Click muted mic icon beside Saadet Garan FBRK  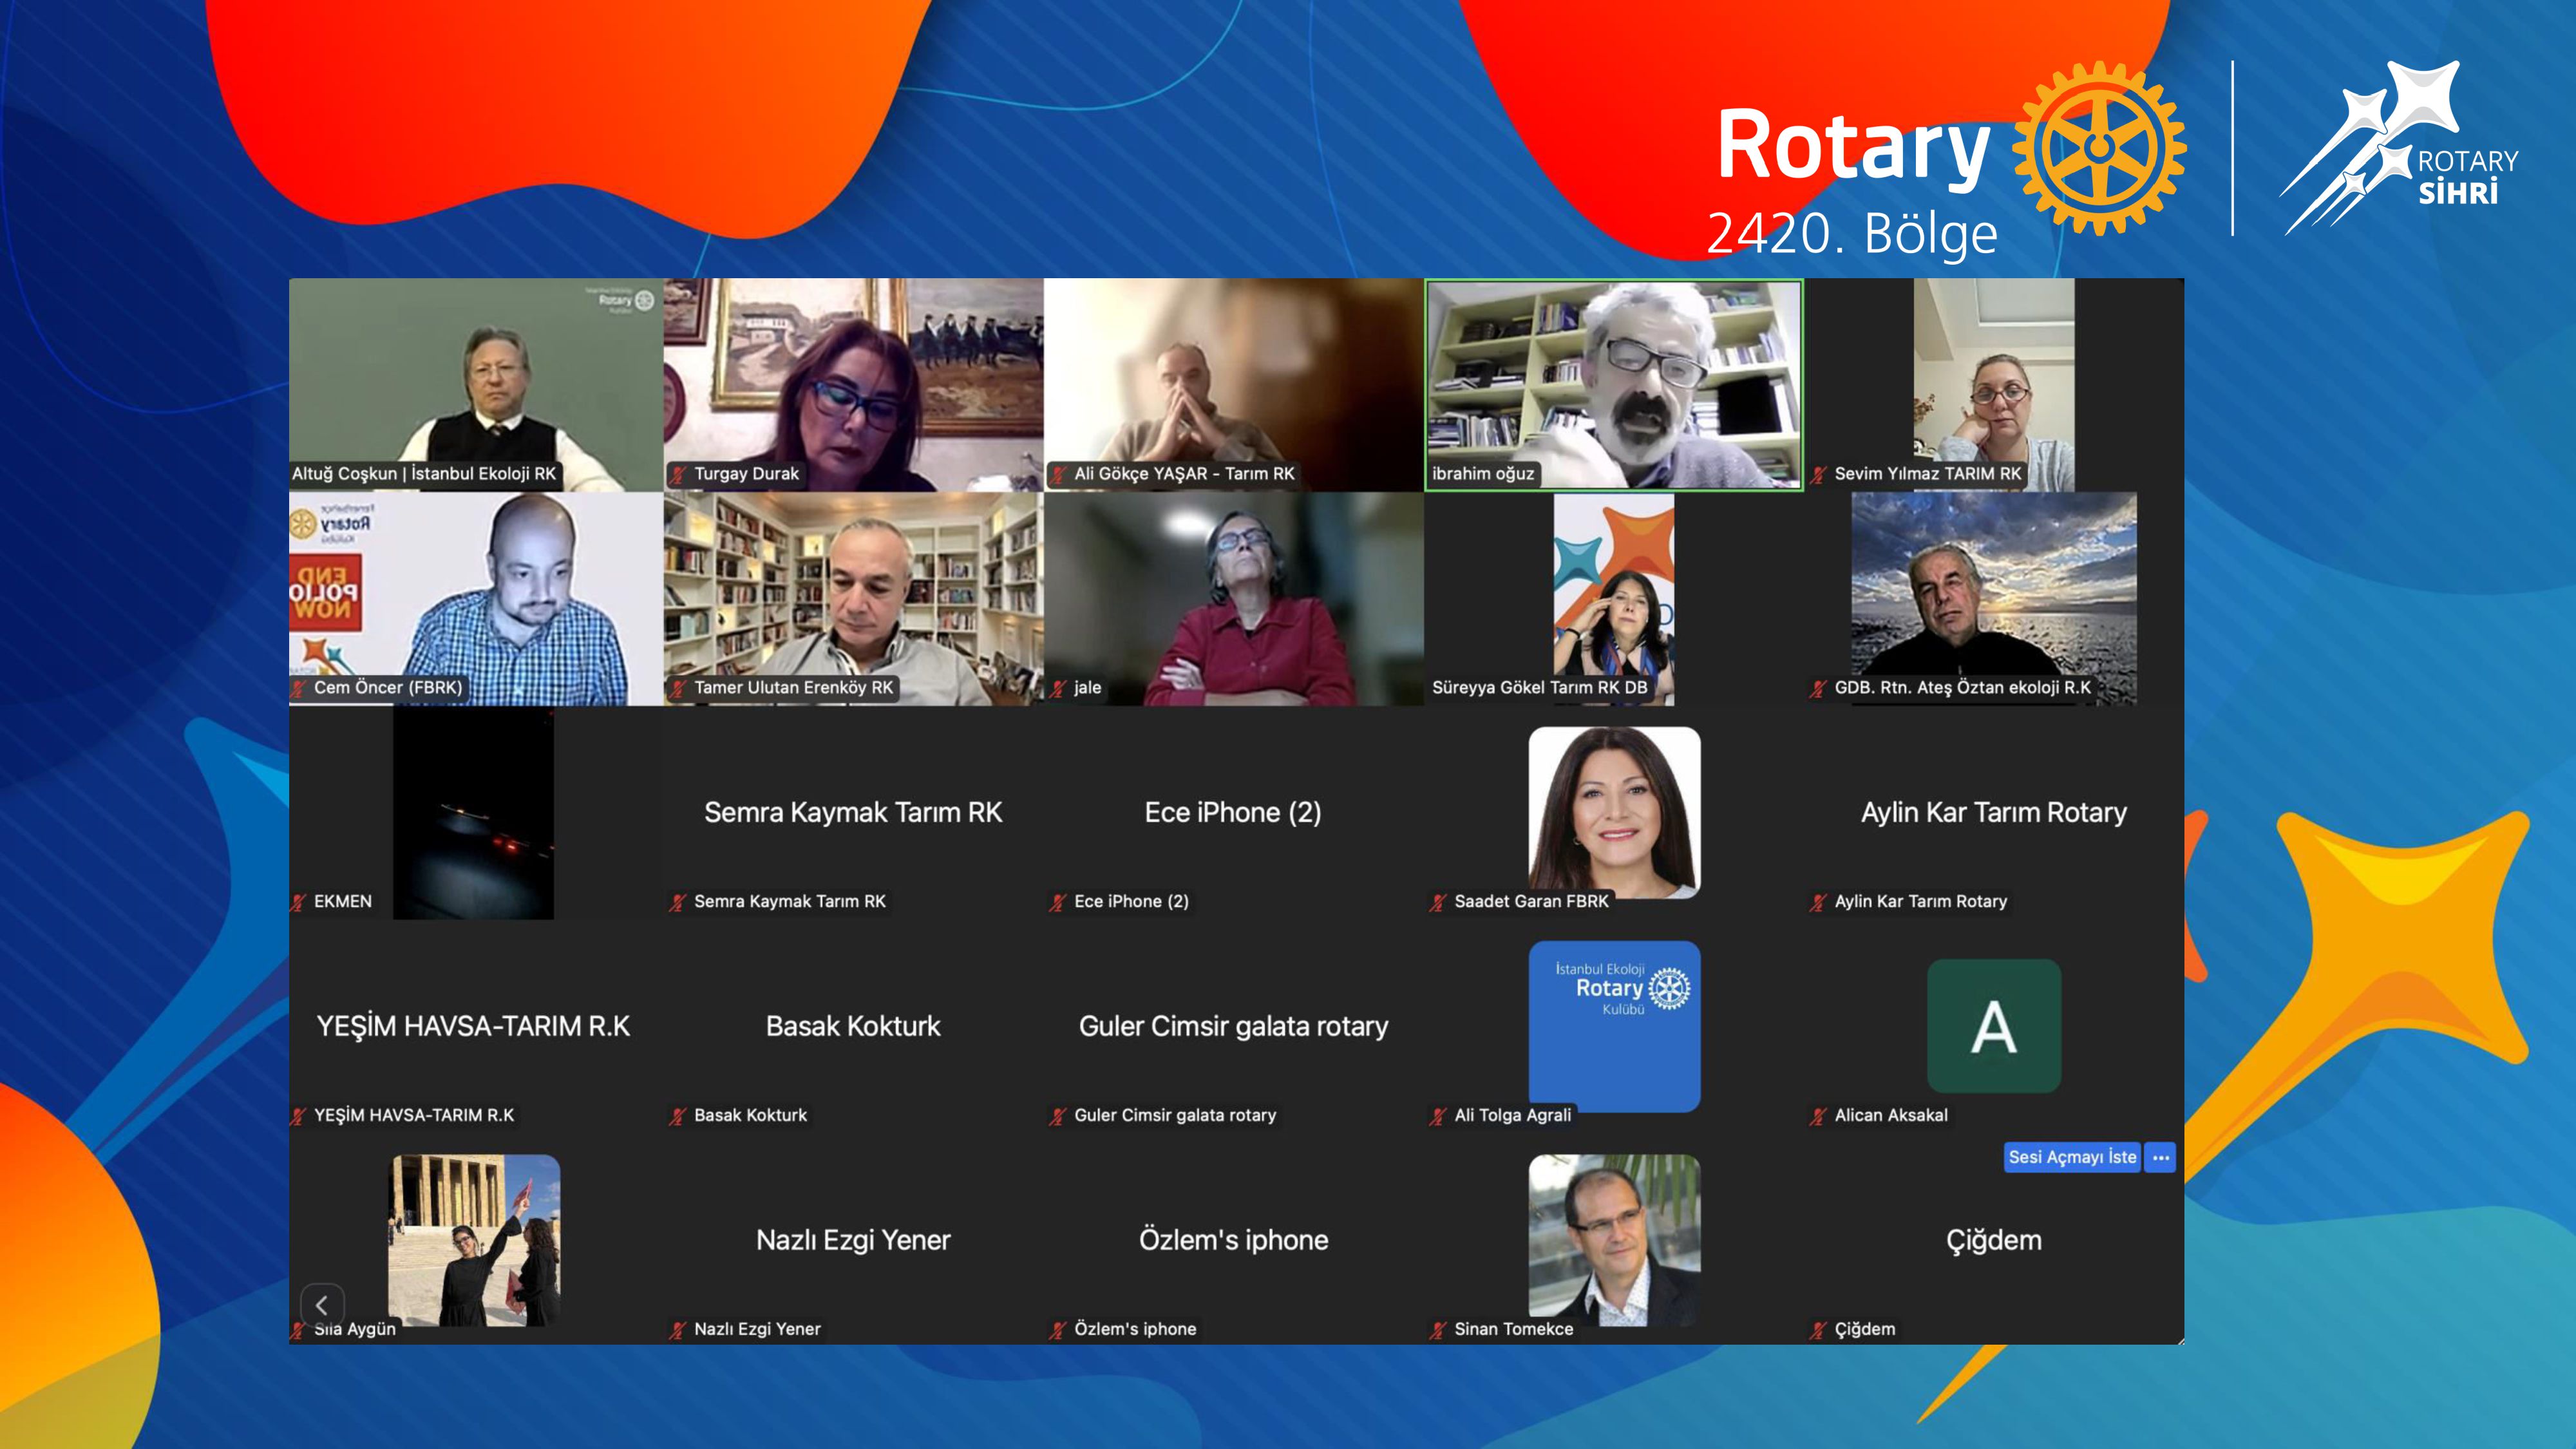[x=1438, y=902]
